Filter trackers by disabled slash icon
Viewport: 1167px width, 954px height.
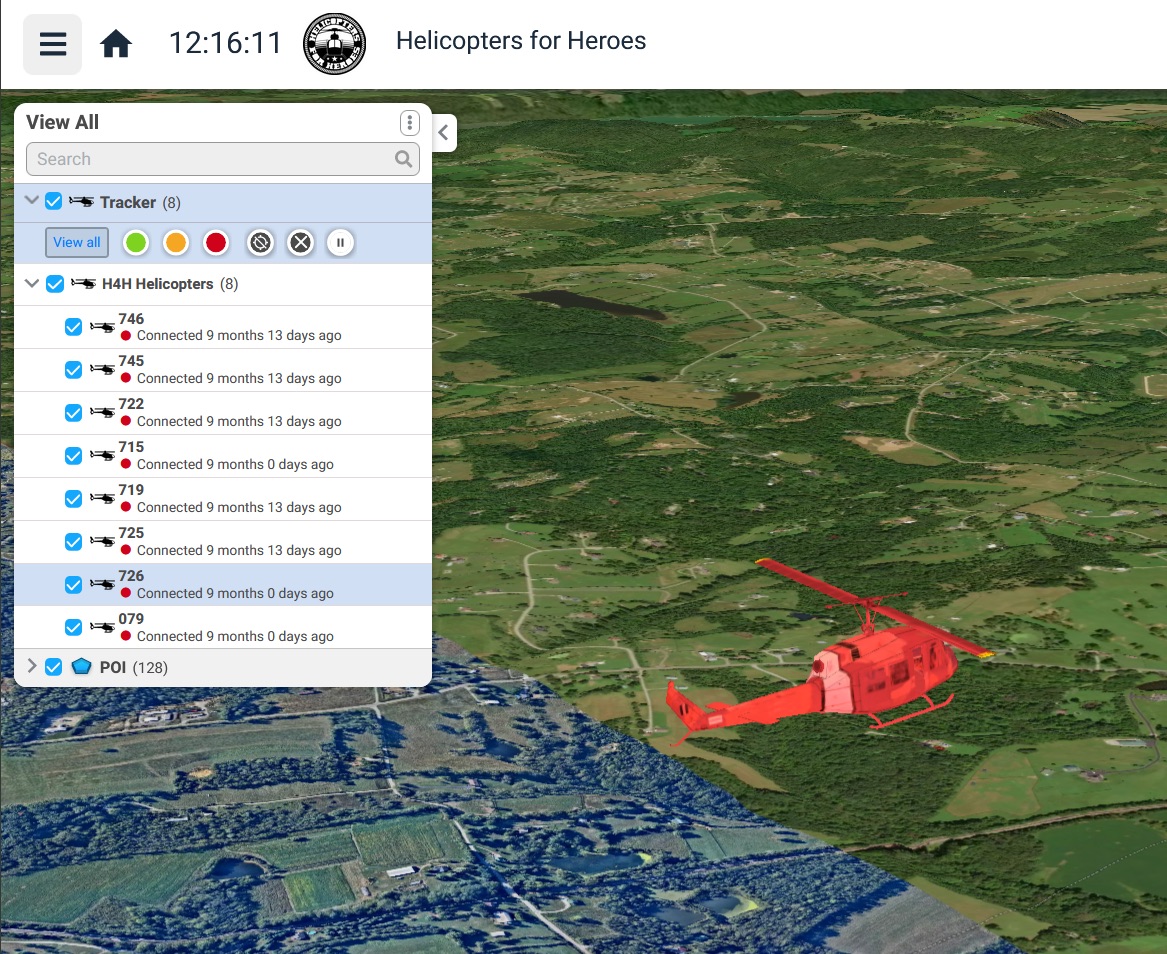pos(260,243)
